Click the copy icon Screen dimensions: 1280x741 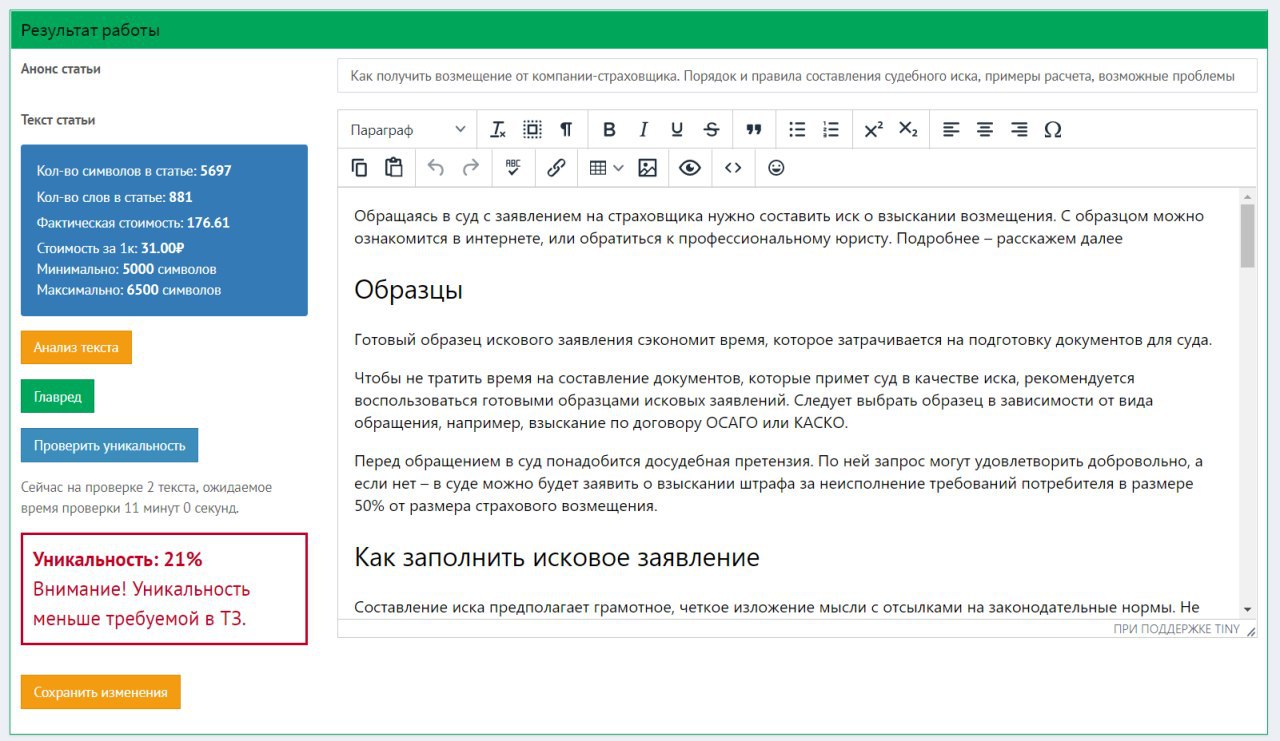coord(360,168)
